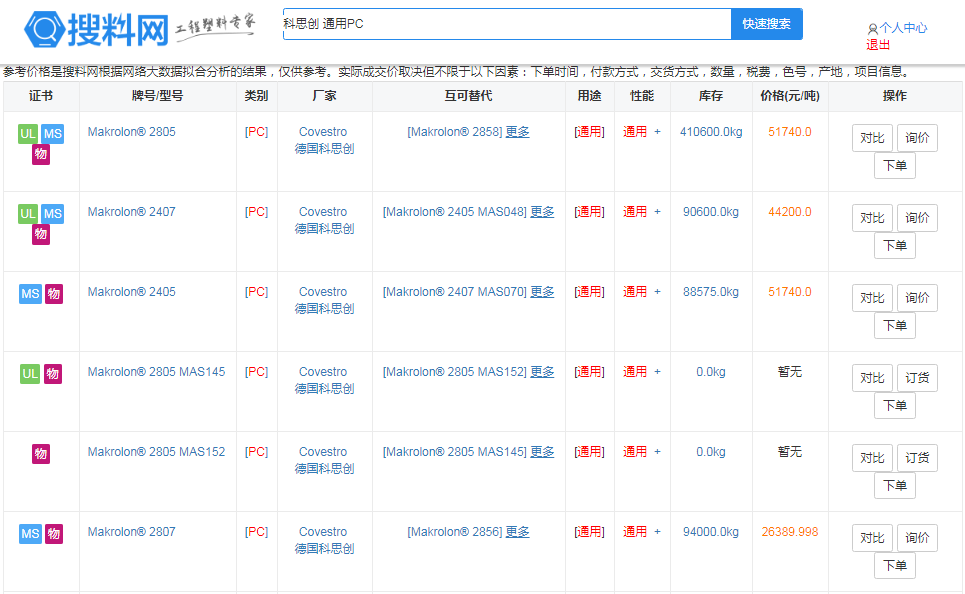Click 退出 to log out
This screenshot has width=965, height=594.
pyautogui.click(x=878, y=45)
